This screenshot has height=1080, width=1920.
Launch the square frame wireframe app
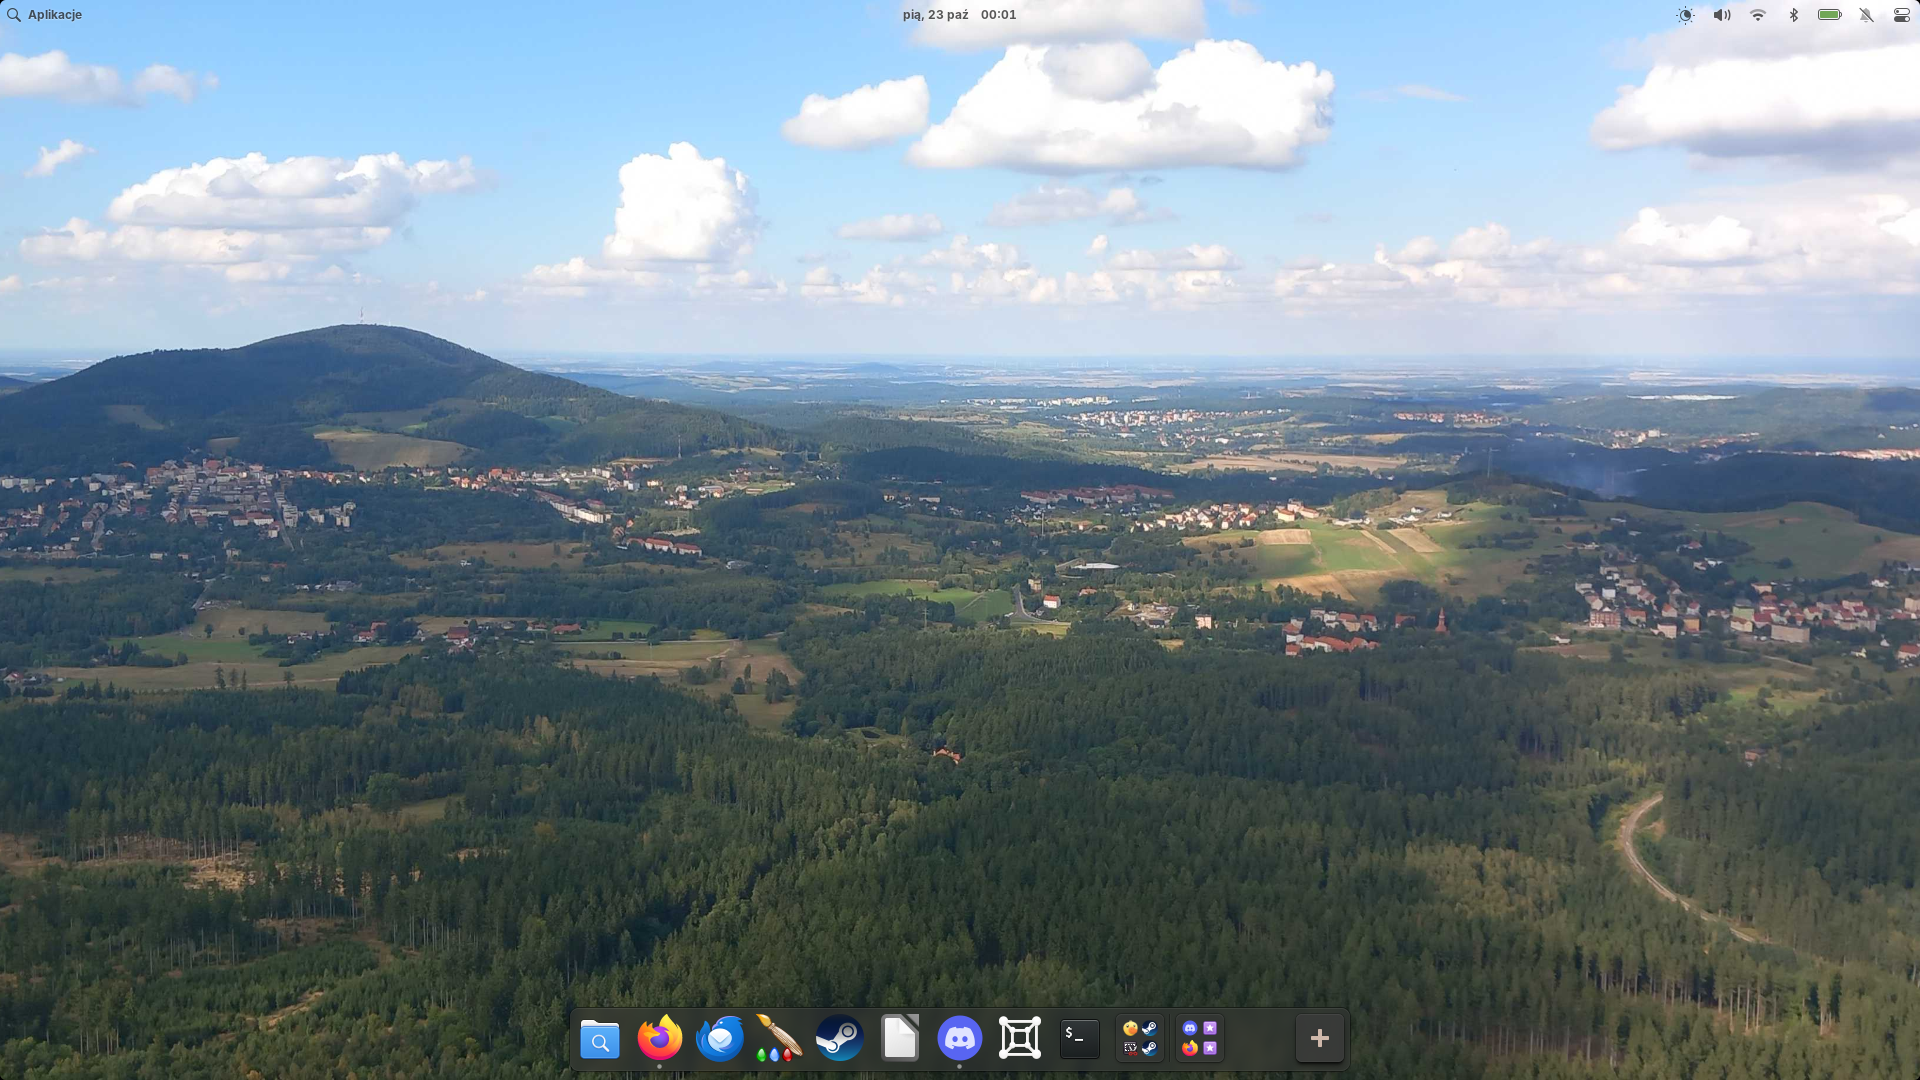1020,1039
